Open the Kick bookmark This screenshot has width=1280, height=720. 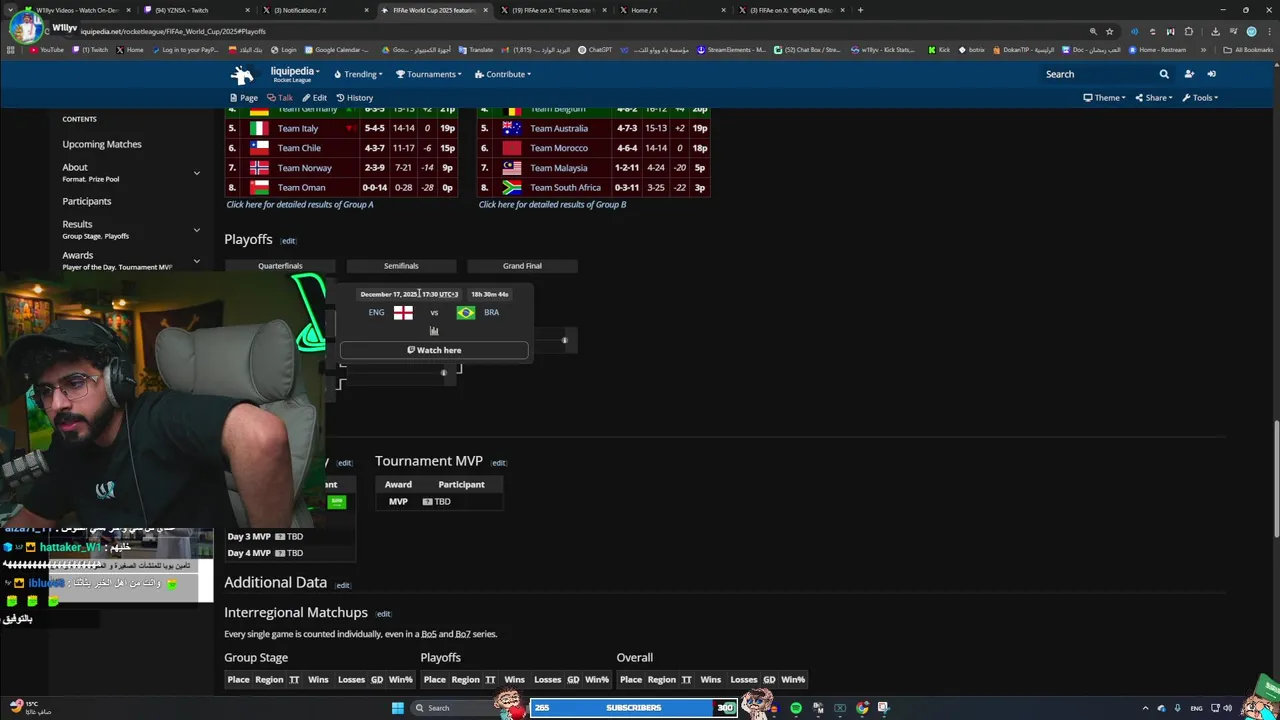pyautogui.click(x=939, y=49)
